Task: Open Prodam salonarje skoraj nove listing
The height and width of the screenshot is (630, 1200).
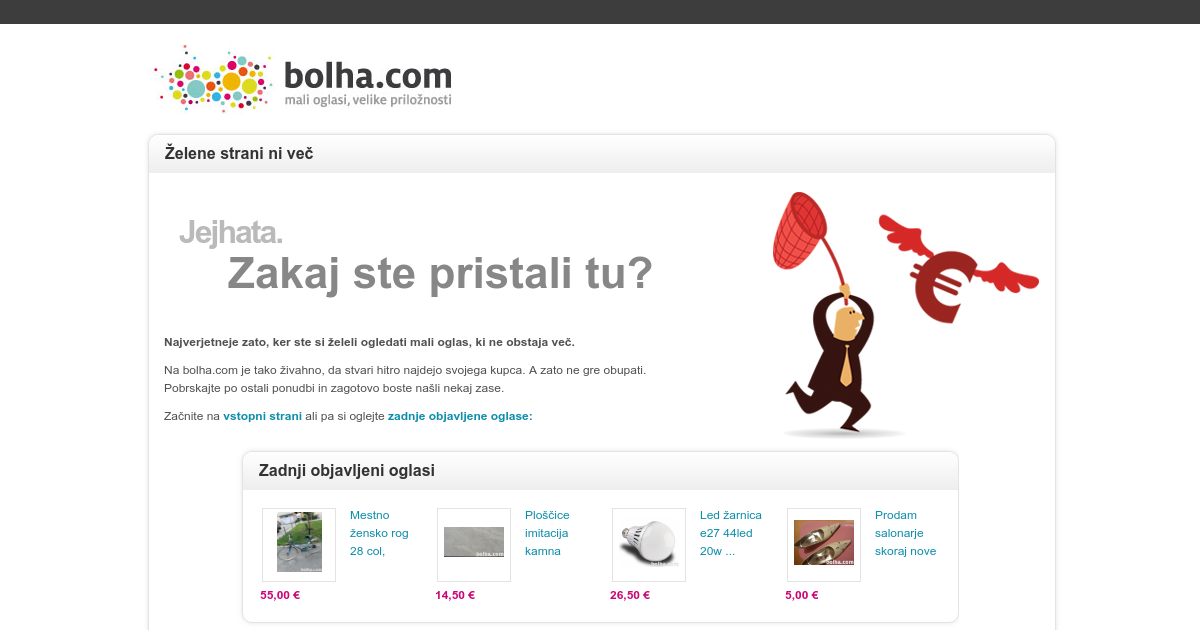Action: (906, 533)
